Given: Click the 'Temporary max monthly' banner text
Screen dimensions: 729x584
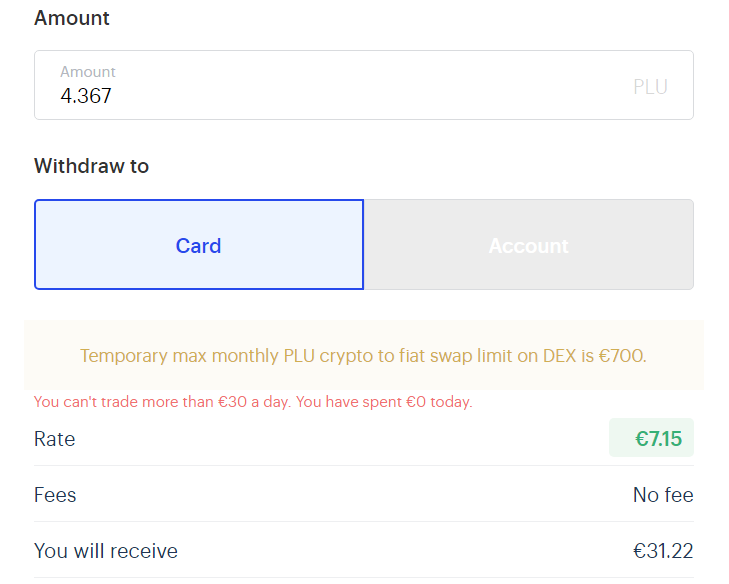Looking at the screenshot, I should click(180, 355).
